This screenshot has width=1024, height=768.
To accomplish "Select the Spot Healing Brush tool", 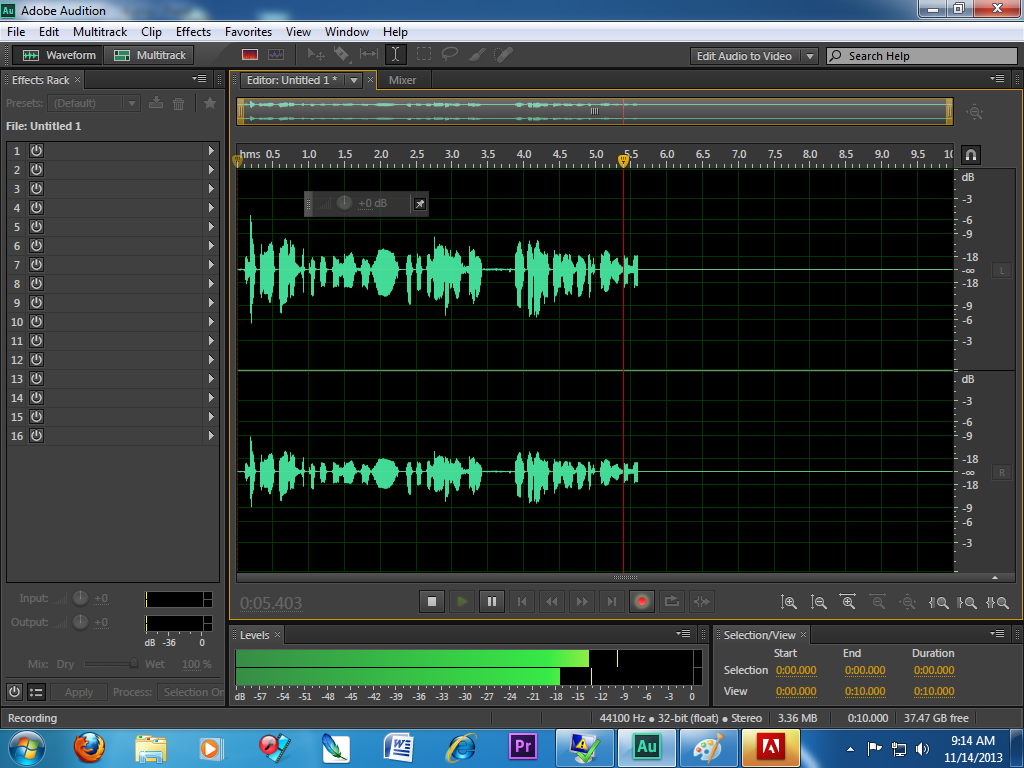I will (504, 55).
